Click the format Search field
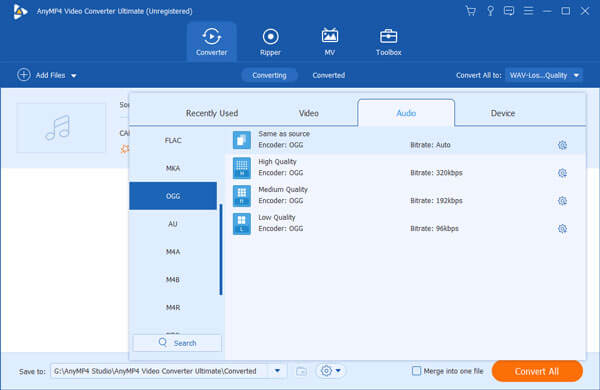600x390 pixels. point(177,343)
